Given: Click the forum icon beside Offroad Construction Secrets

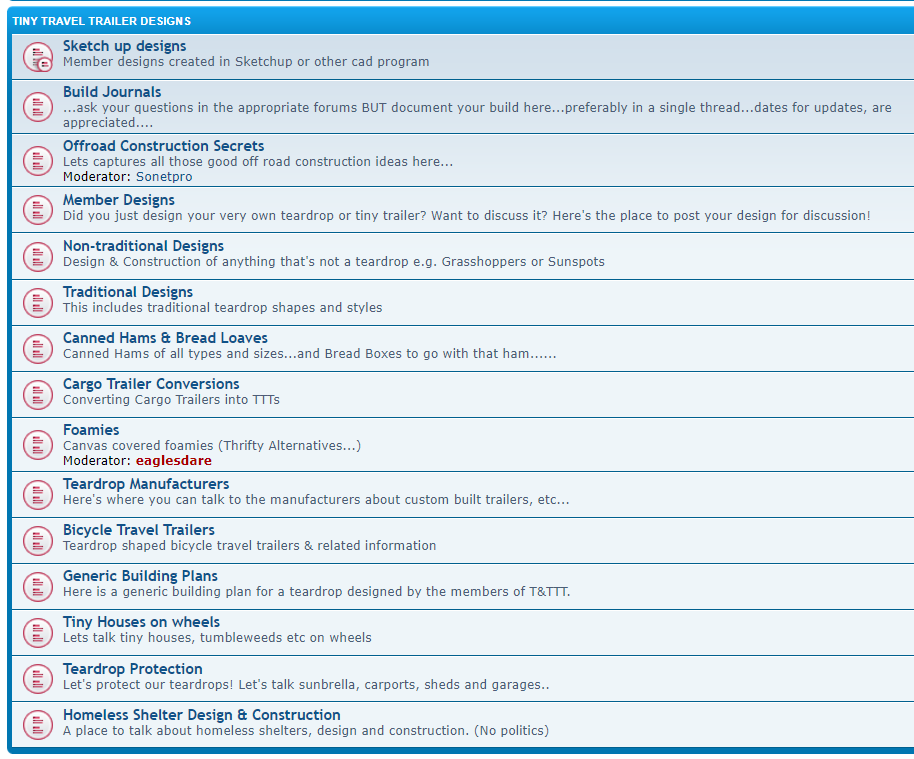Looking at the screenshot, I should (38, 160).
